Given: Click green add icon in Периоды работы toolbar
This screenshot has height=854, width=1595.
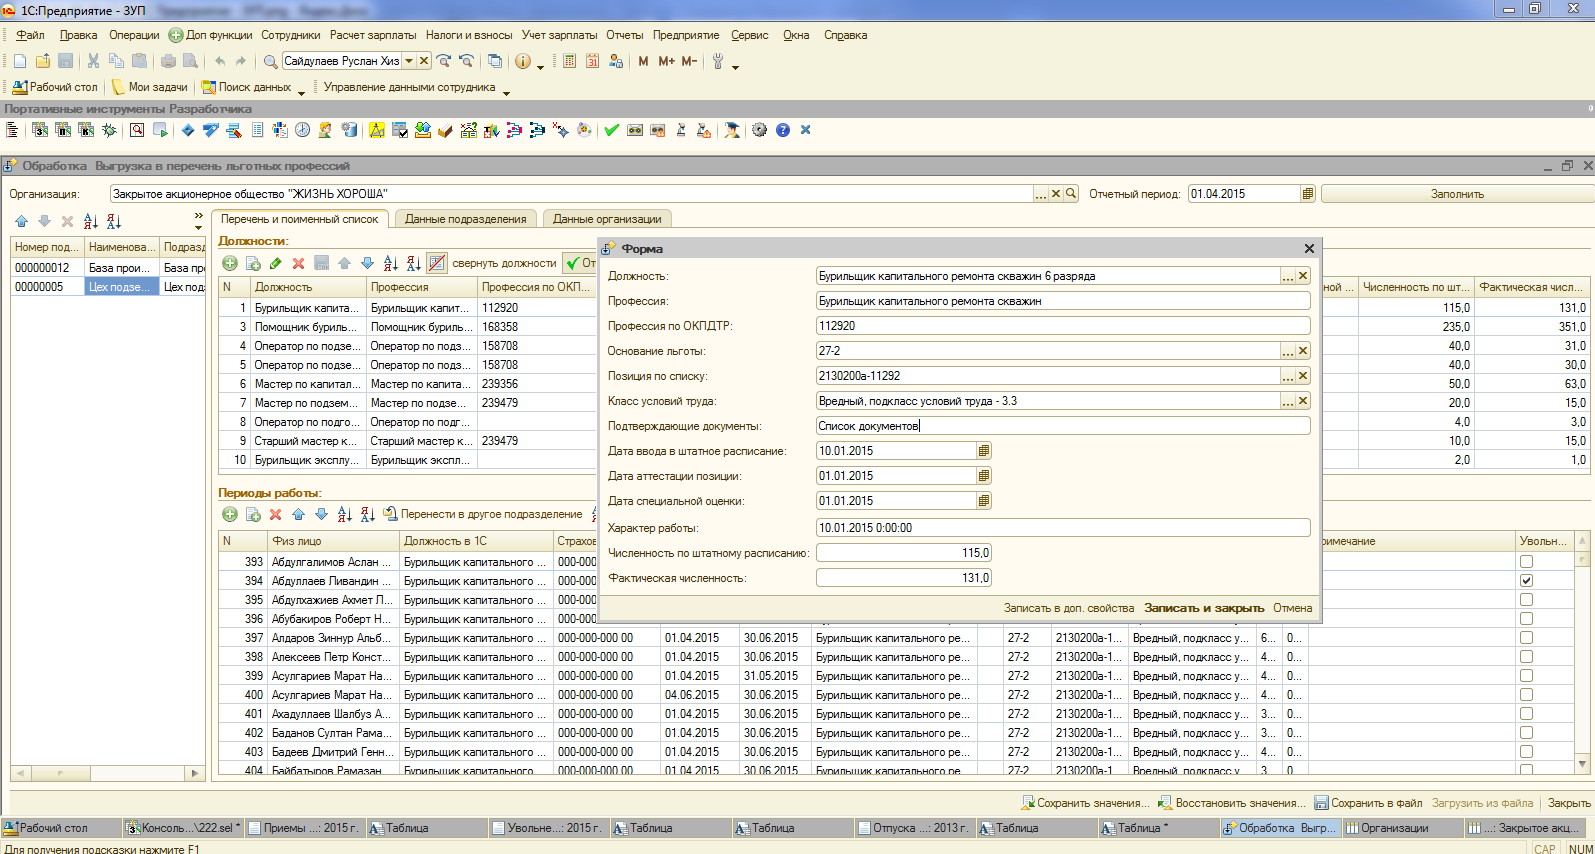Looking at the screenshot, I should coord(230,514).
